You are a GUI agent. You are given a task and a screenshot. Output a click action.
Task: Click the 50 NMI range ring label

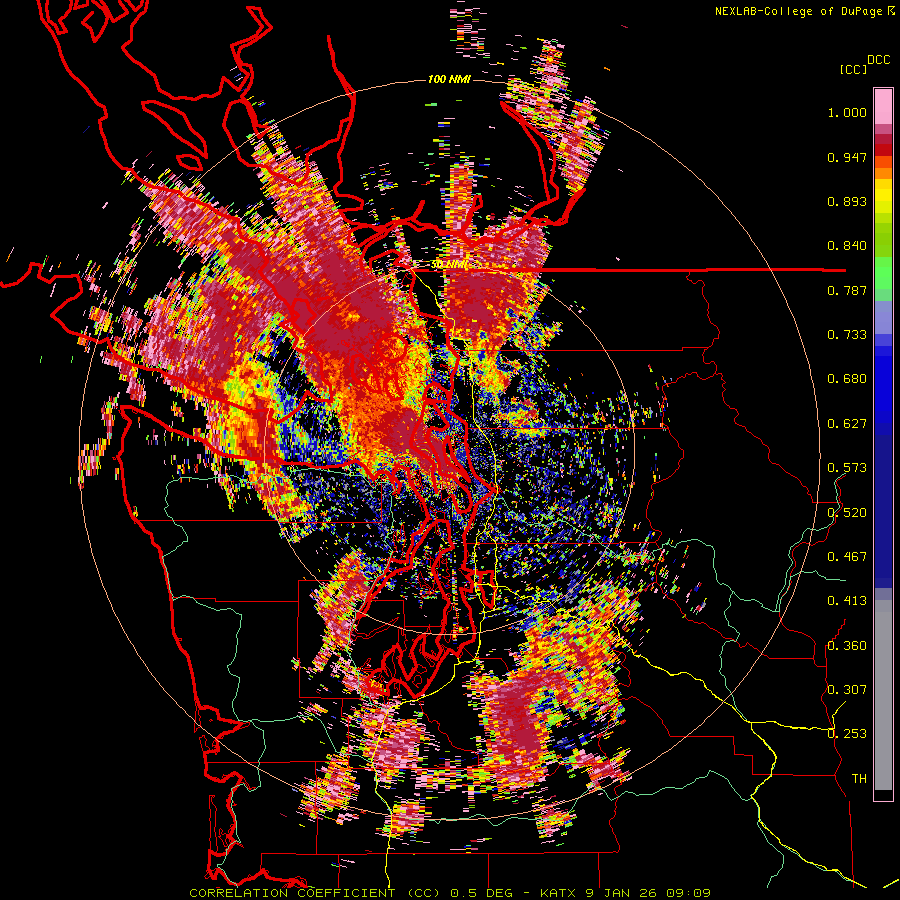(x=450, y=265)
